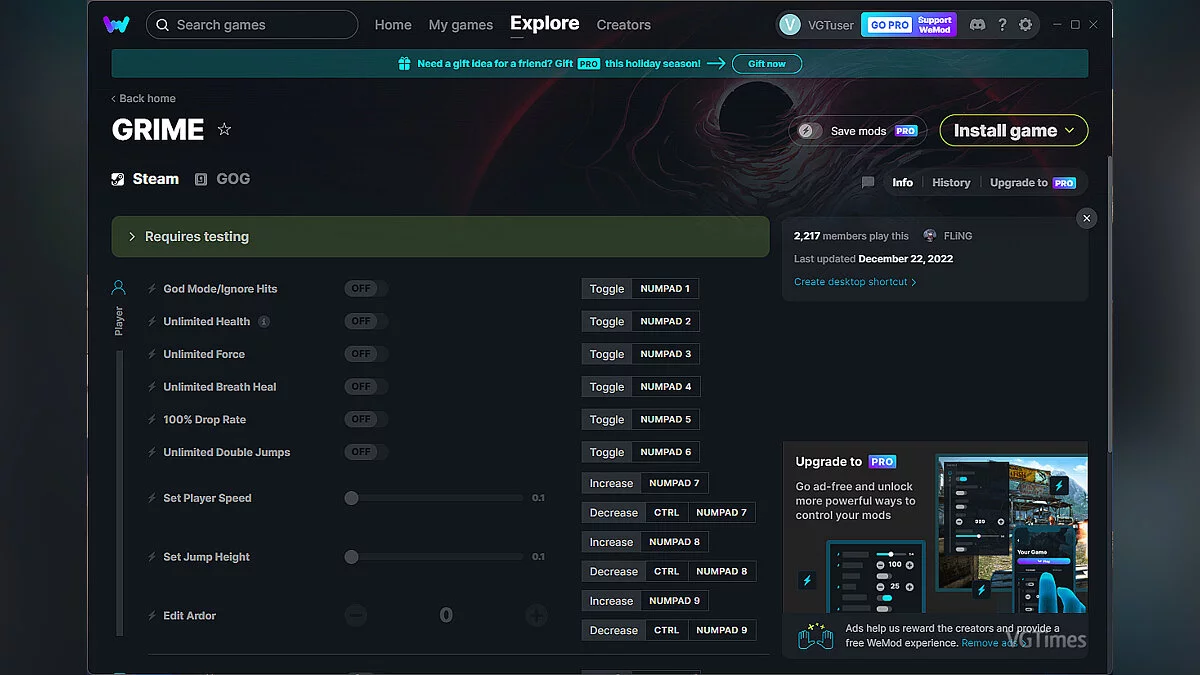Increase Ardor with the plus button
This screenshot has height=675, width=1200.
536,616
